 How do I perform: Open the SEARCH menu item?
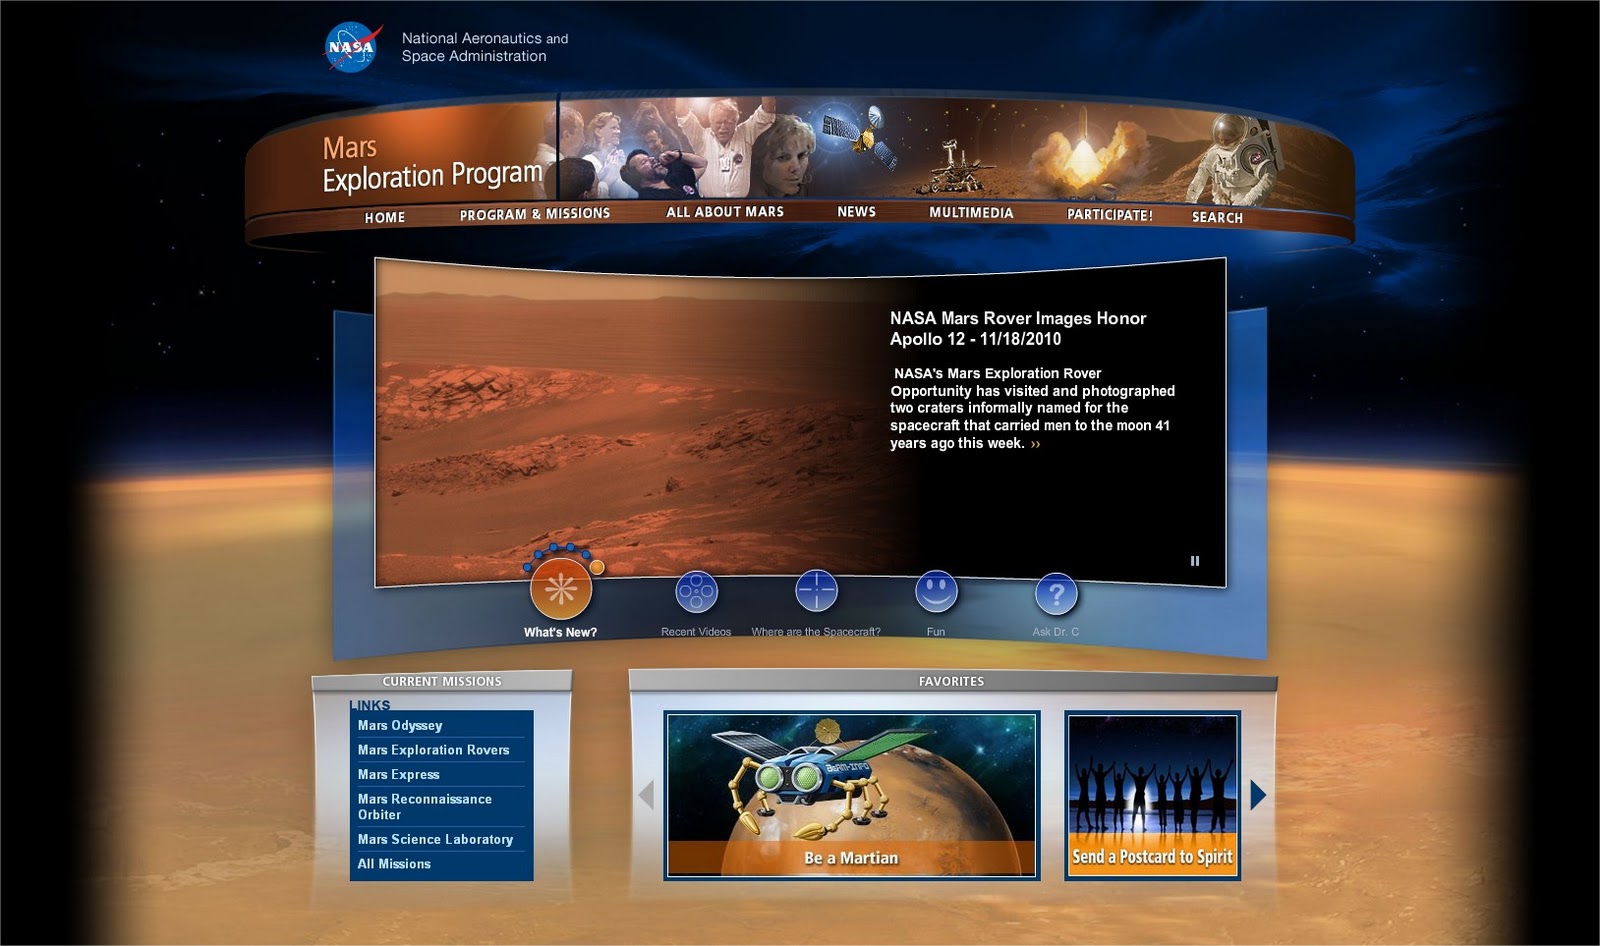[1217, 217]
